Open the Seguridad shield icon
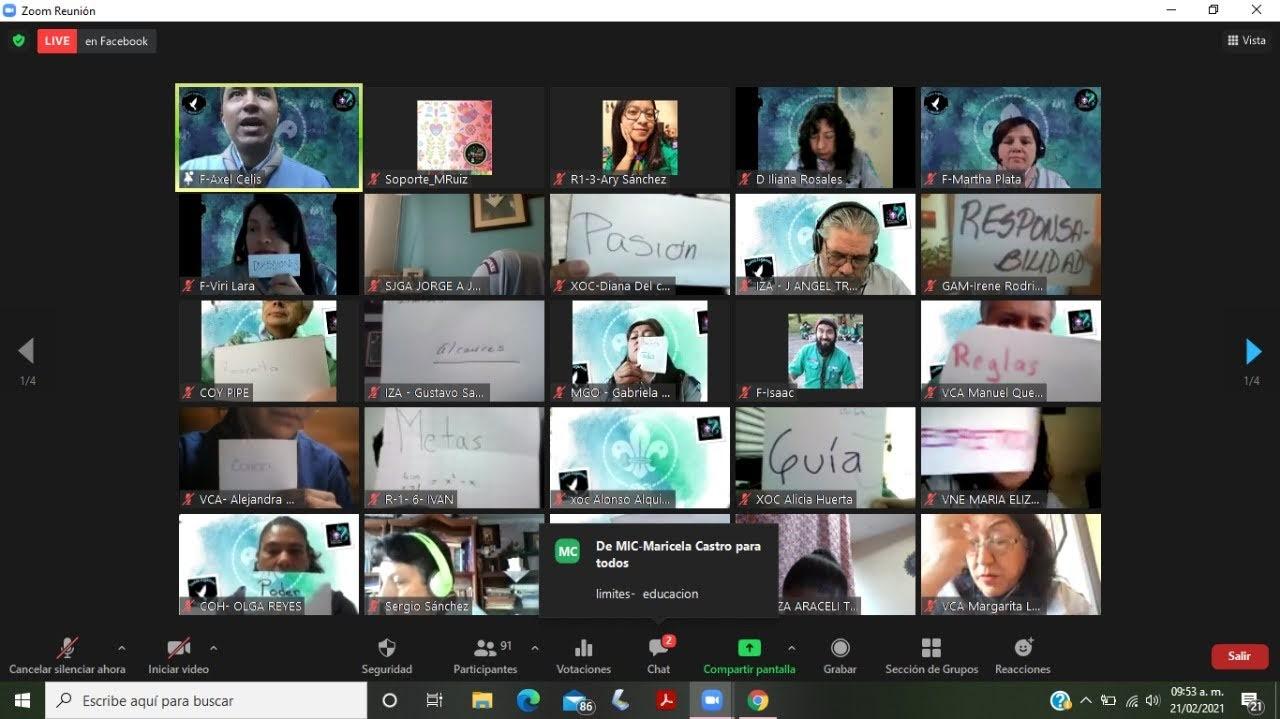This screenshot has height=719, width=1280. [386, 648]
